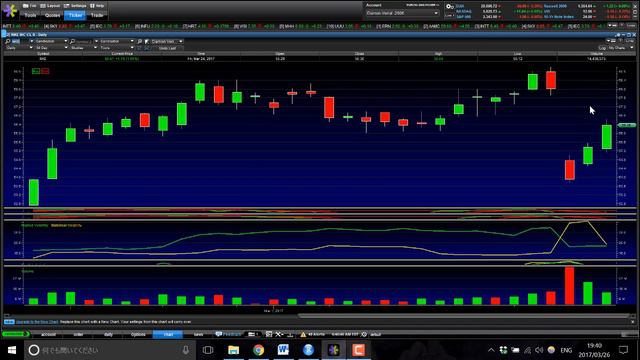Click the volume speaker tray icon
This screenshot has height=360, width=640.
point(539,350)
